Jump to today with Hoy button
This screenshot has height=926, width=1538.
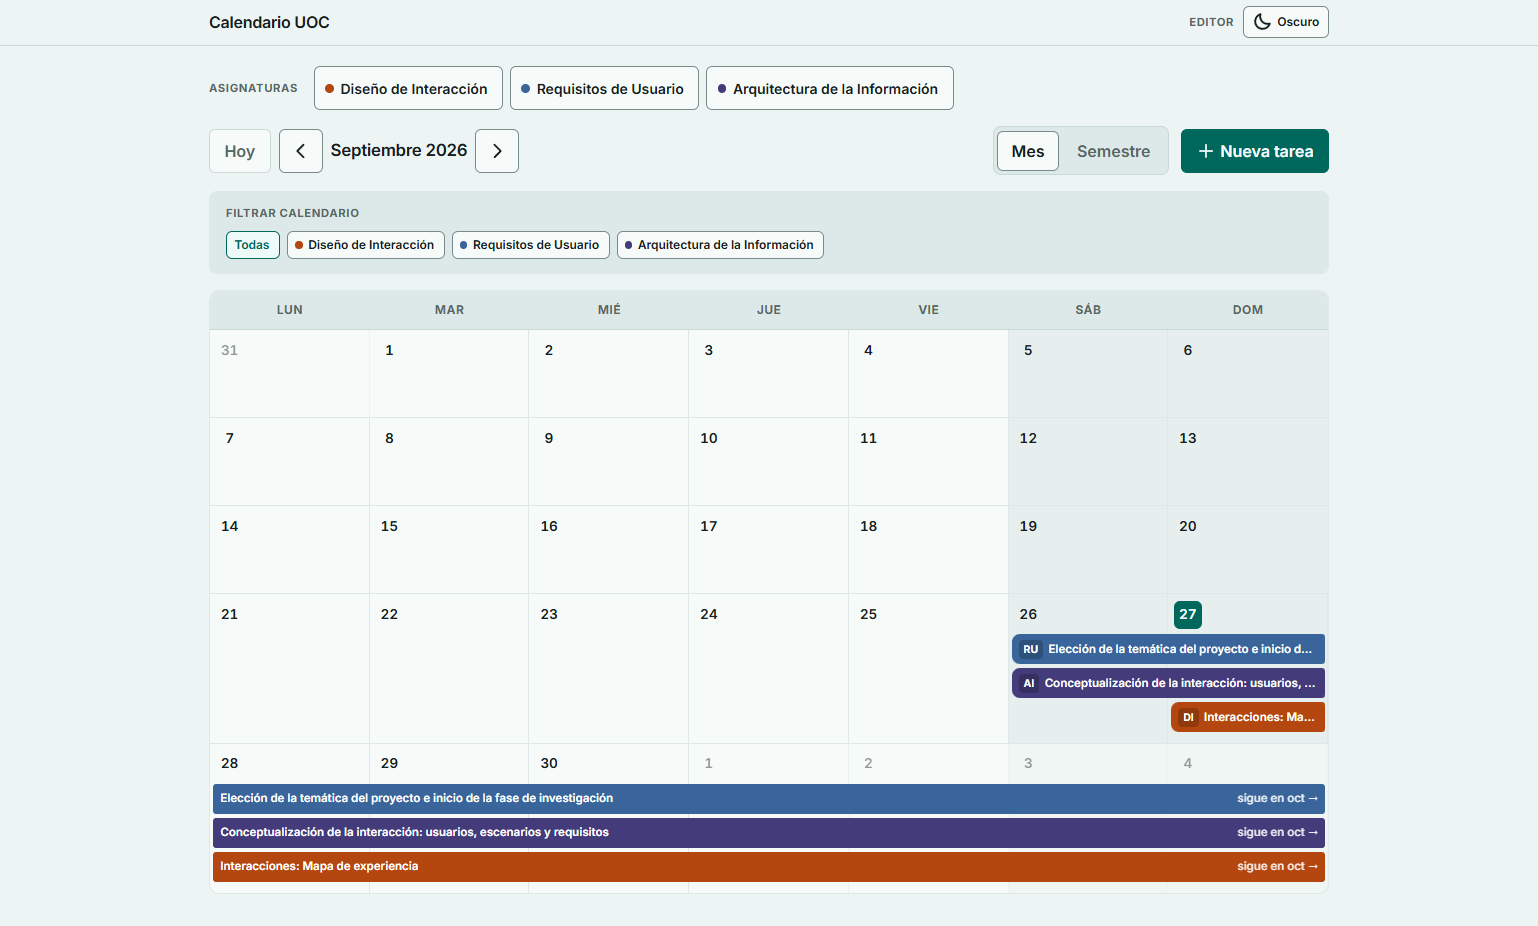pyautogui.click(x=240, y=151)
